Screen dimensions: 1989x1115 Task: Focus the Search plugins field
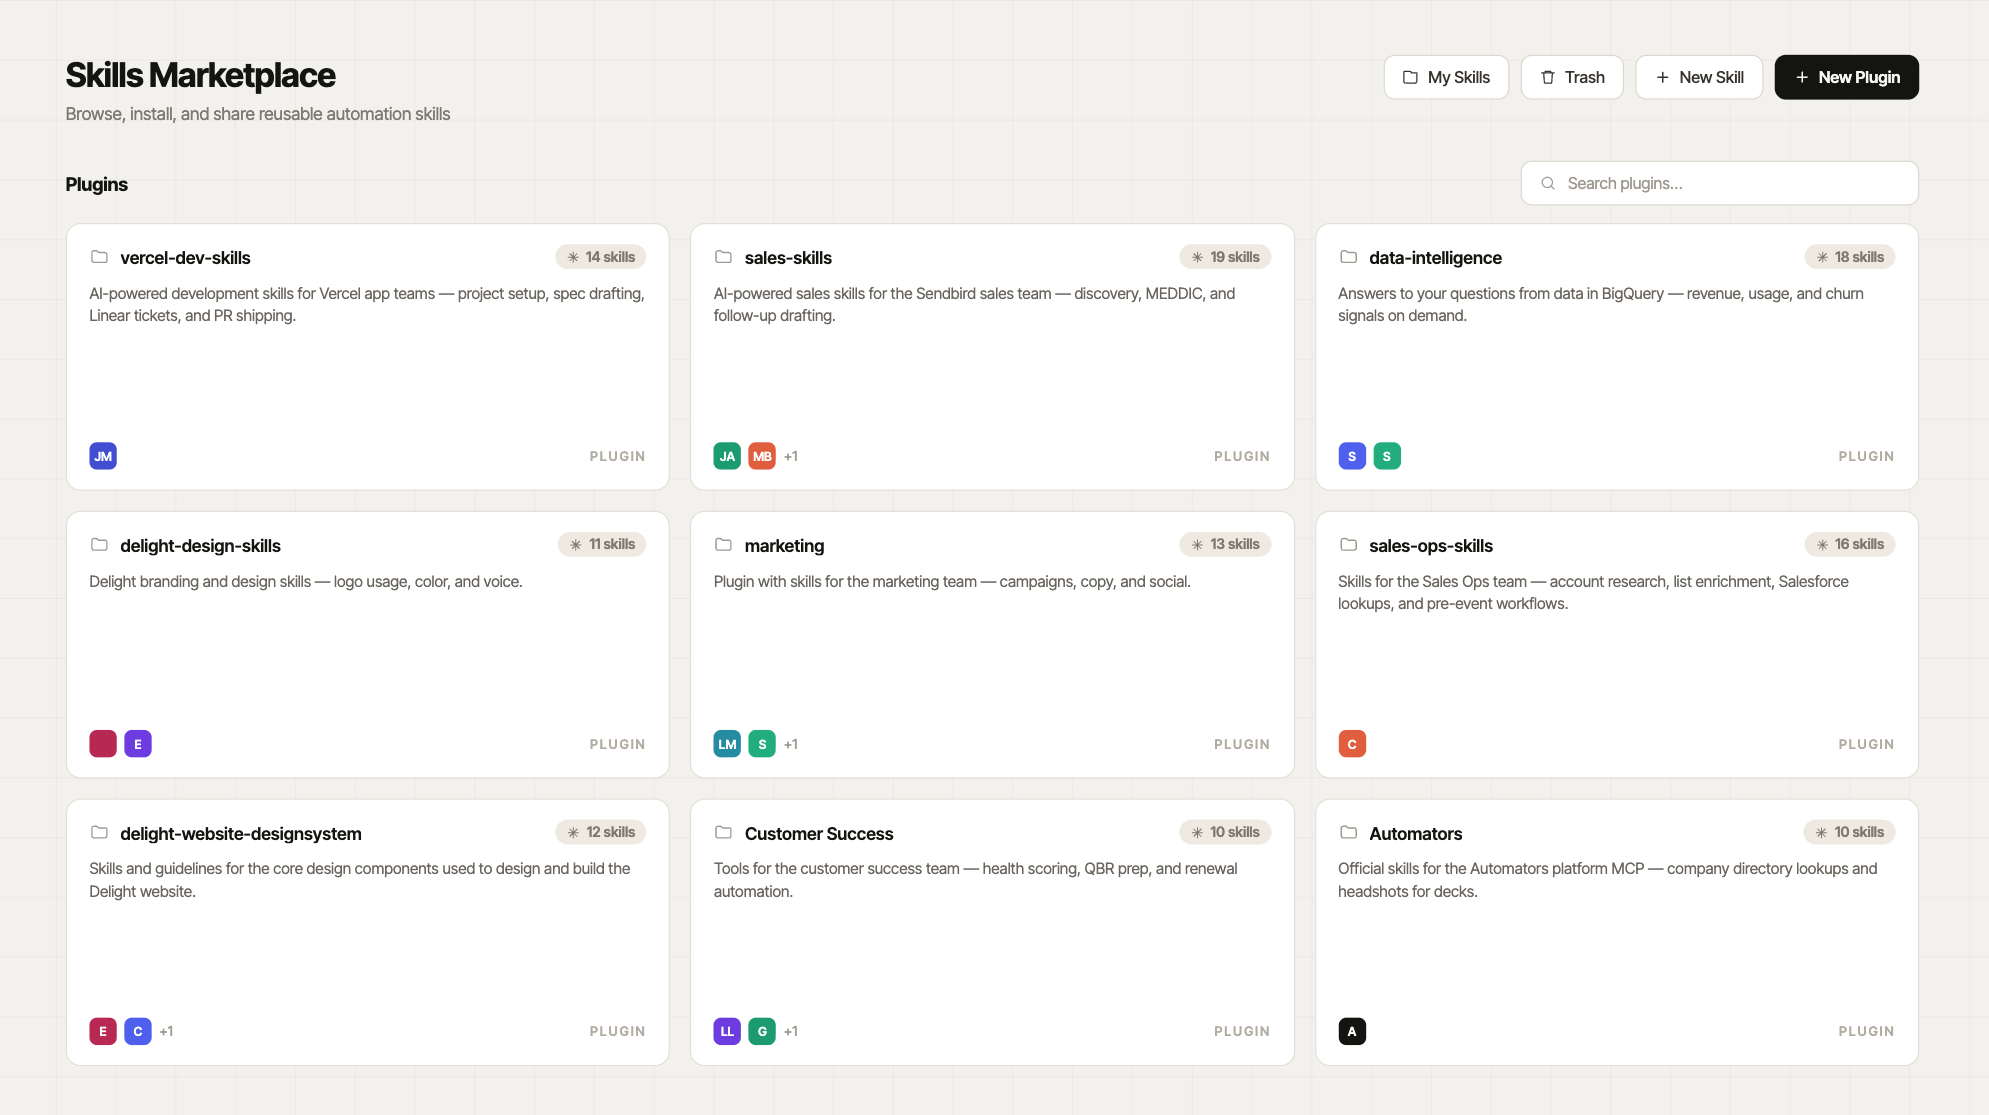[x=1719, y=183]
